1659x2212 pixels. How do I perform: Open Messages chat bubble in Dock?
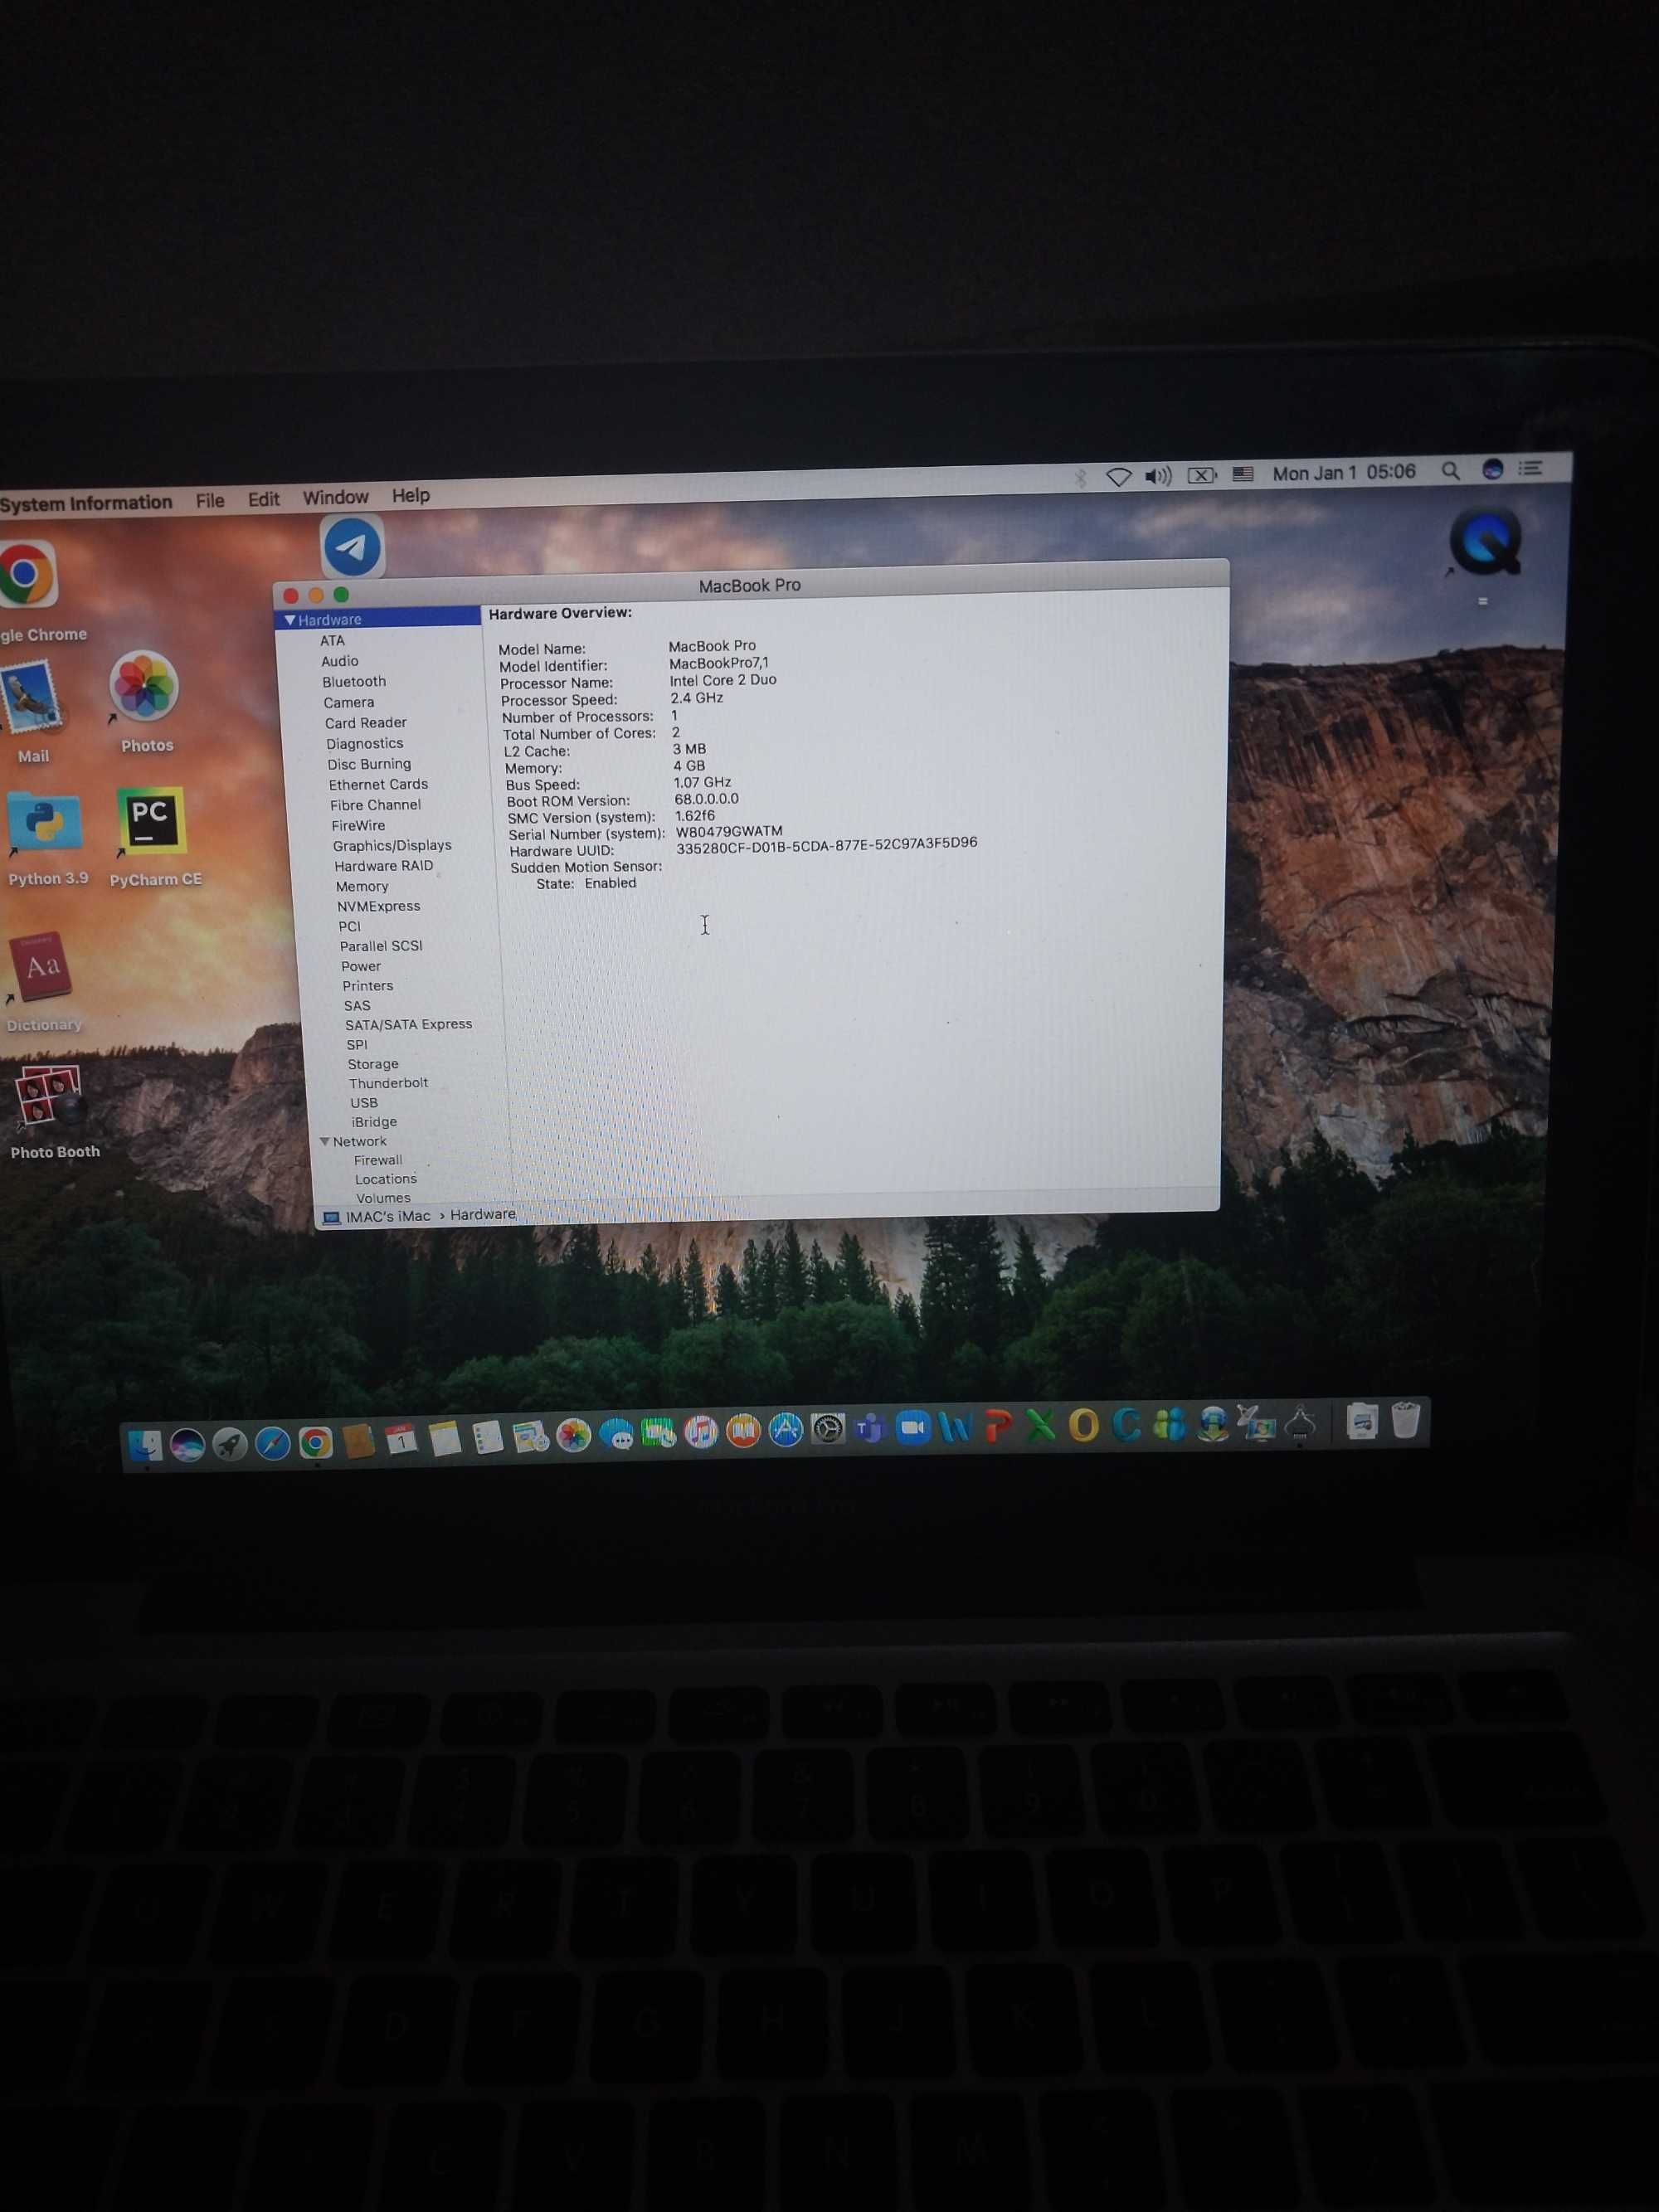coord(616,1435)
